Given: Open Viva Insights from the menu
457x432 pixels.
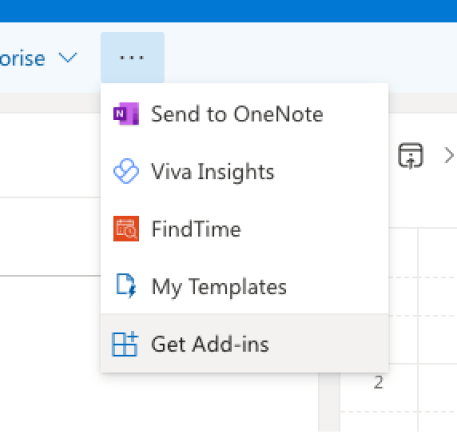Looking at the screenshot, I should (x=245, y=171).
